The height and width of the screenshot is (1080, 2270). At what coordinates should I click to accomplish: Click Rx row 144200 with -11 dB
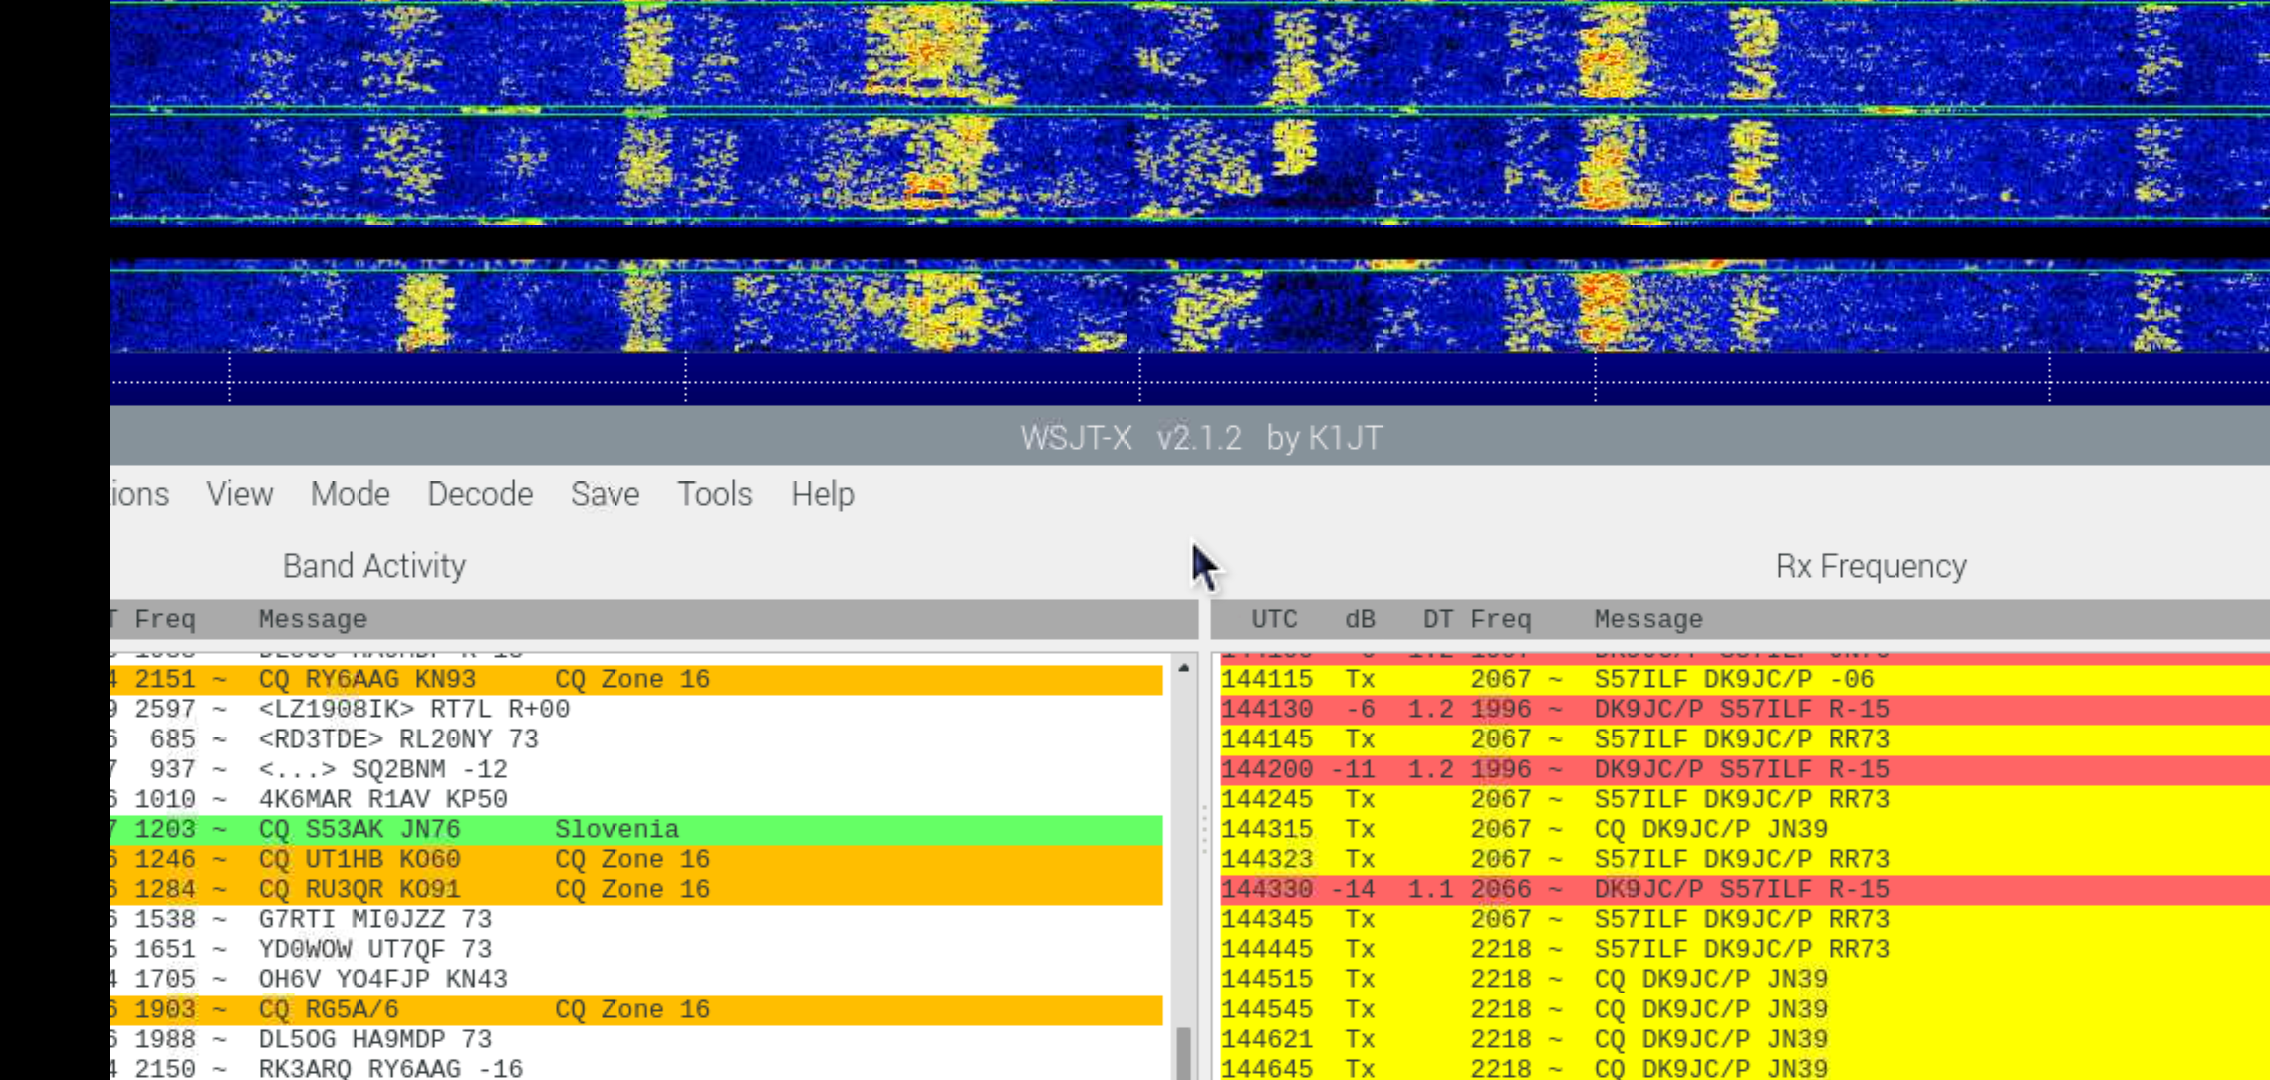(x=1745, y=770)
